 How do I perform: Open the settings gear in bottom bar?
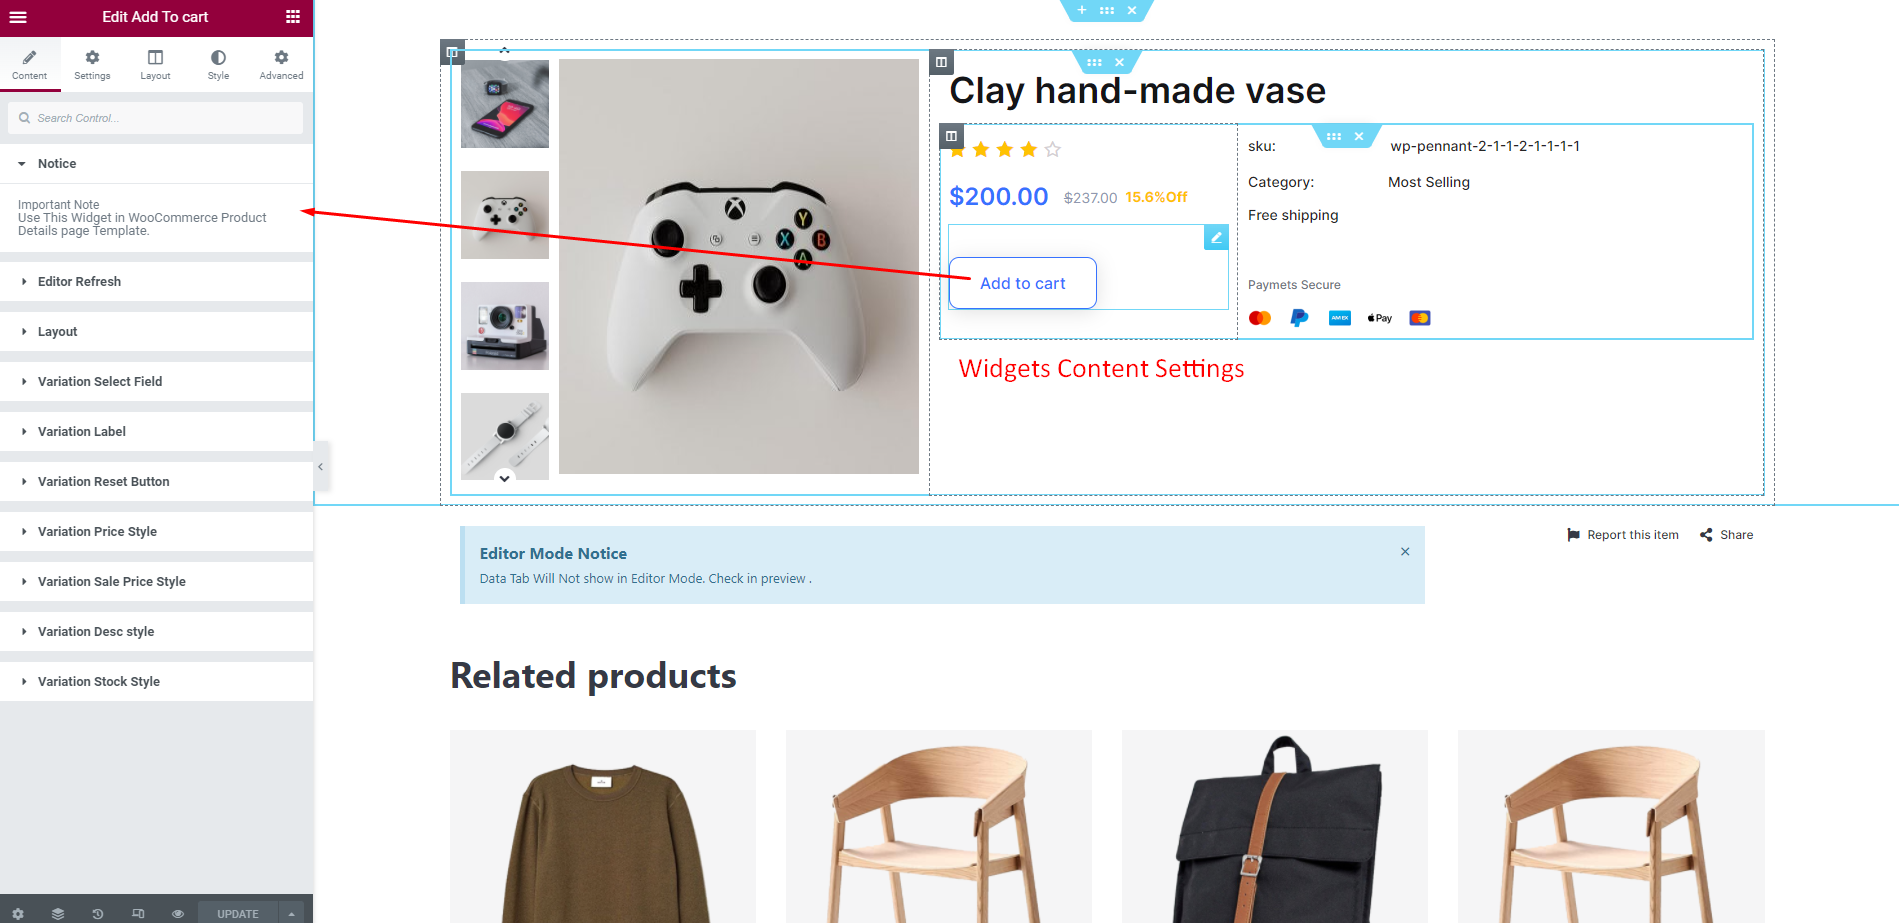[18, 914]
